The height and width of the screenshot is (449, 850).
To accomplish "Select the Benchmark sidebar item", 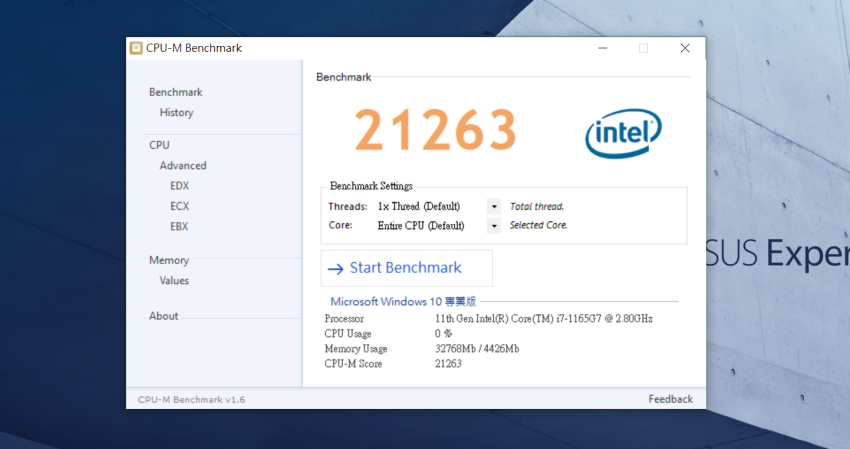I will [x=176, y=92].
